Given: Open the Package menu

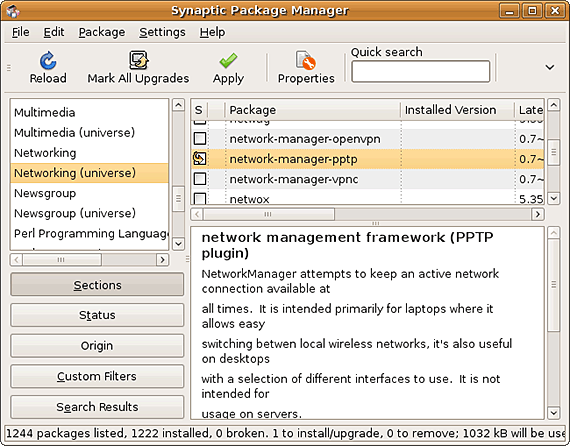Looking at the screenshot, I should tap(102, 32).
